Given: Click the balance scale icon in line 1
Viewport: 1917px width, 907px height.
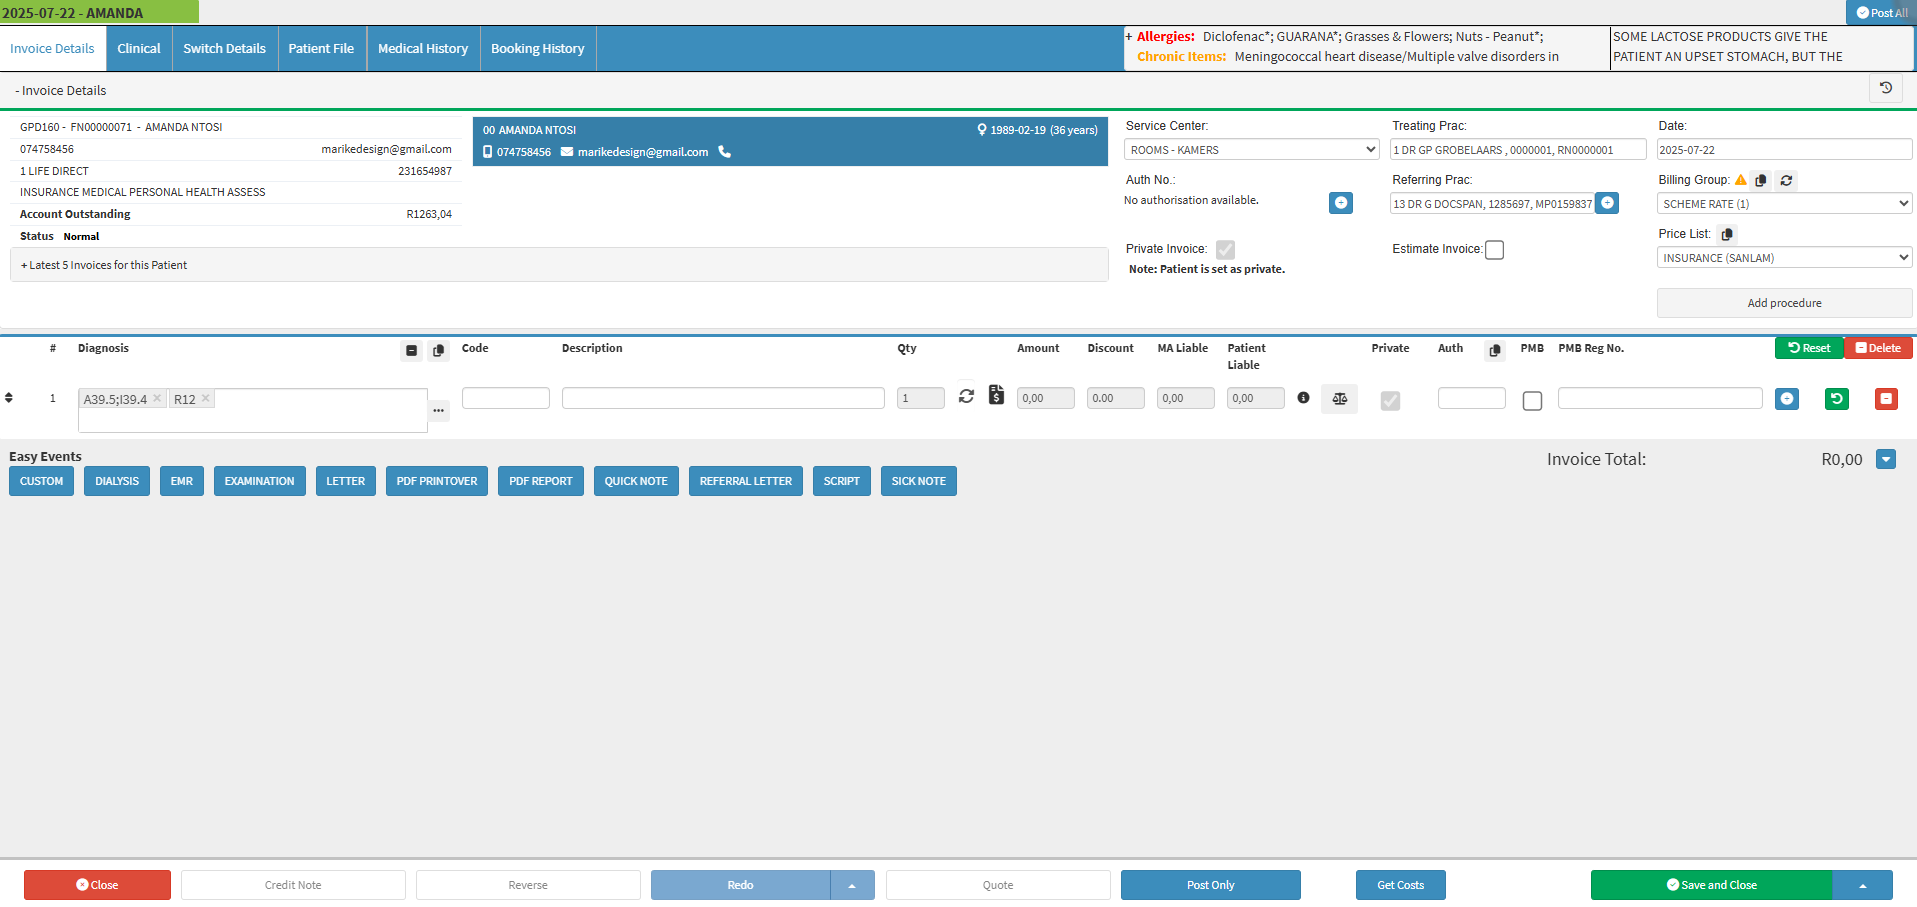Looking at the screenshot, I should tap(1339, 399).
